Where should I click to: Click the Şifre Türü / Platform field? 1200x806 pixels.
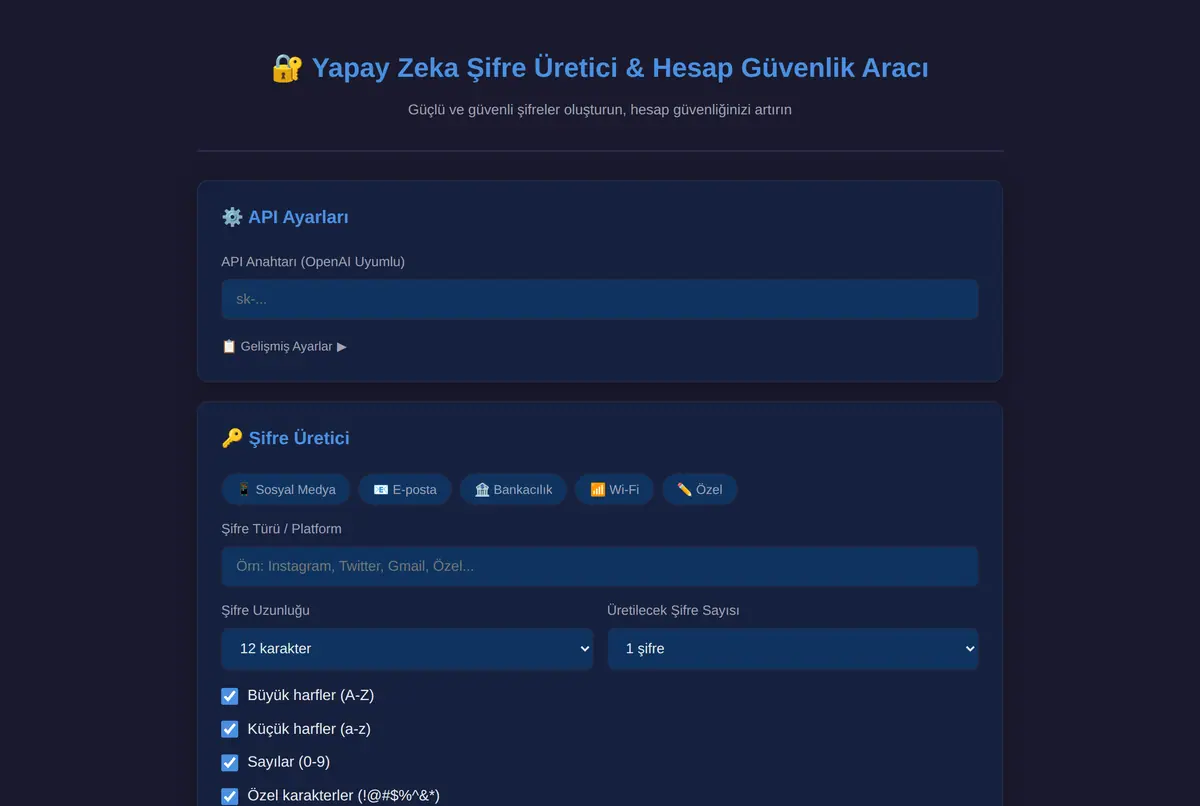coord(599,566)
